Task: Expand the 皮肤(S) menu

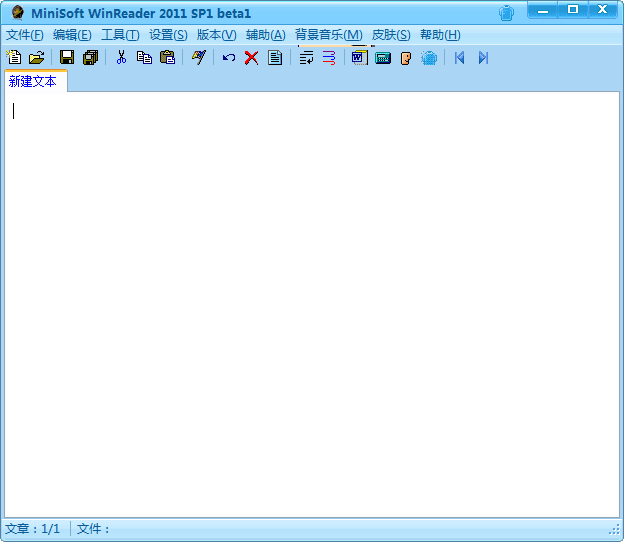Action: coord(391,35)
